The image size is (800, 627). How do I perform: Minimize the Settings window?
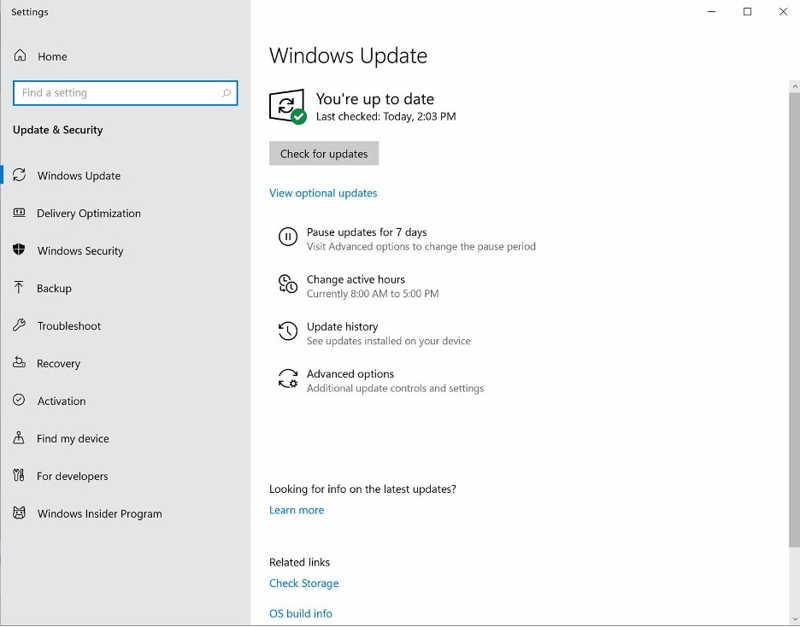pyautogui.click(x=712, y=11)
